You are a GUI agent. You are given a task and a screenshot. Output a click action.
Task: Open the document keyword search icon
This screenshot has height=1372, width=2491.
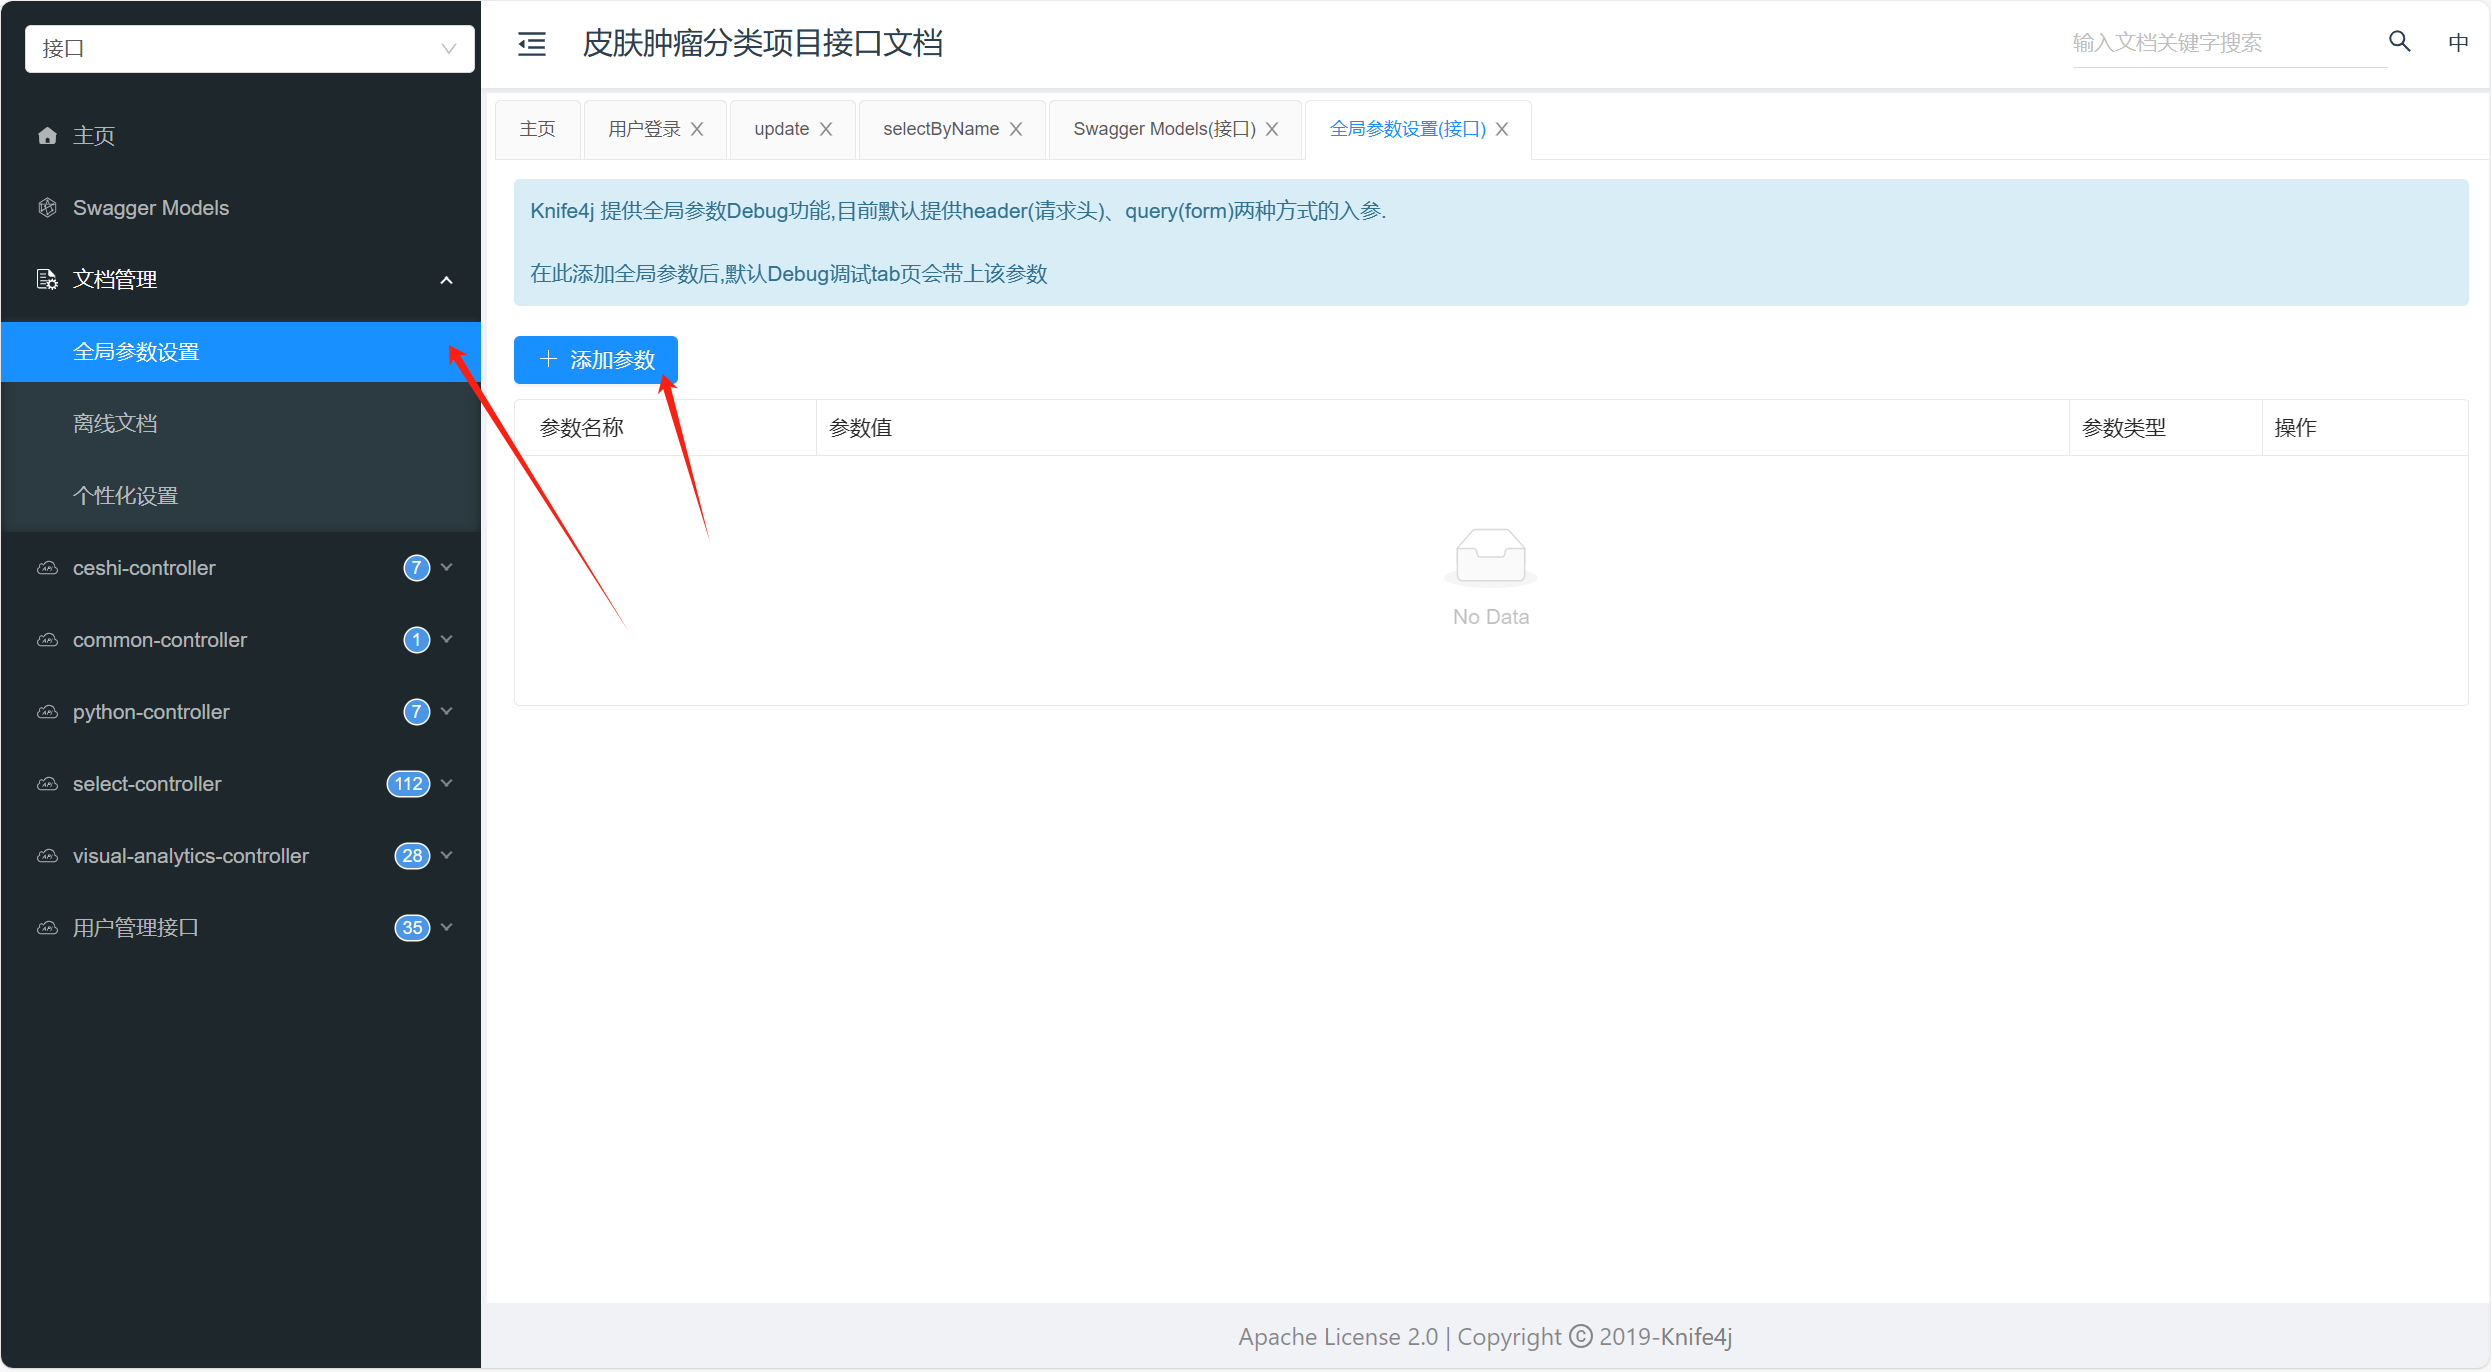pyautogui.click(x=2398, y=41)
